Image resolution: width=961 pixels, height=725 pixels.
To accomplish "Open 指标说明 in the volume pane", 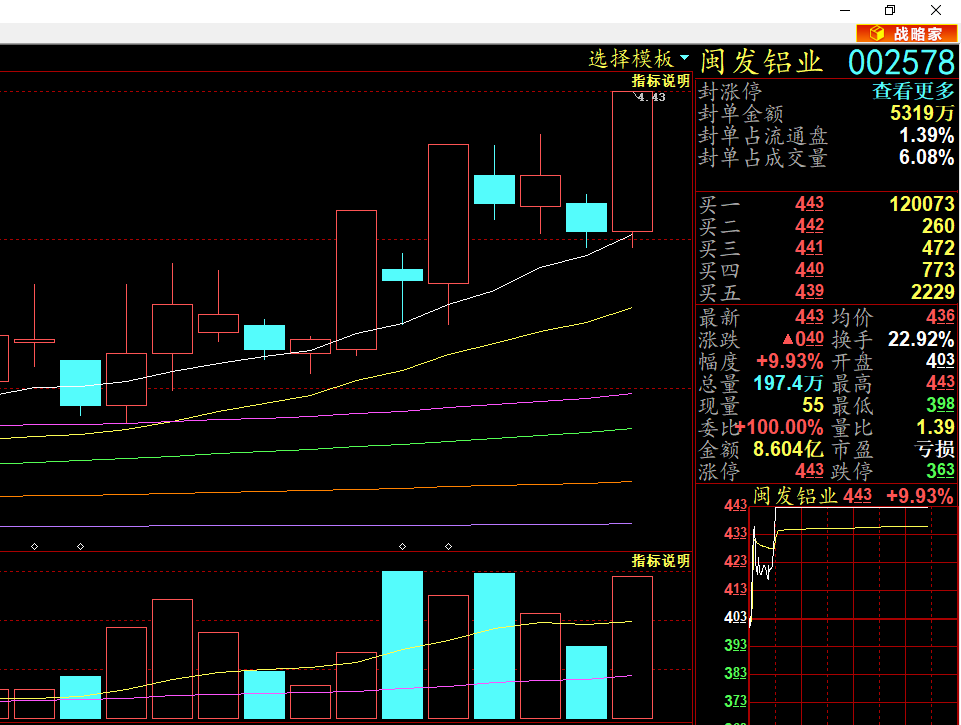I will tap(661, 561).
